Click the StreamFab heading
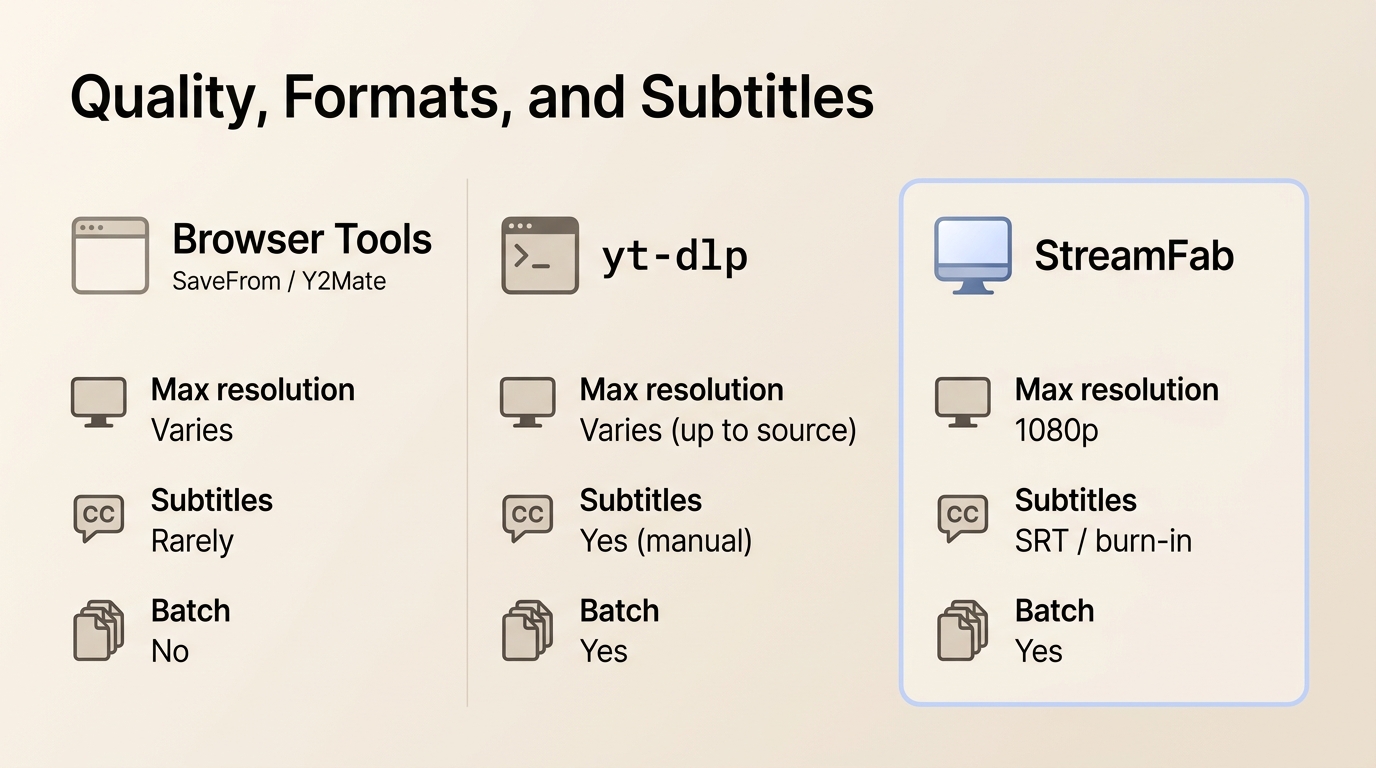The height and width of the screenshot is (768, 1376). pos(1134,256)
